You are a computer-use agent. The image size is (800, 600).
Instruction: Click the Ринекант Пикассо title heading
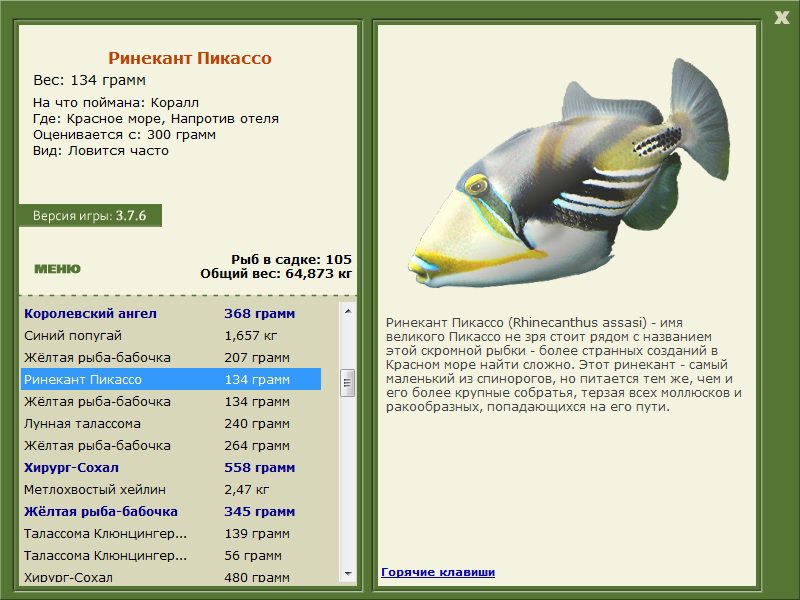coord(190,58)
